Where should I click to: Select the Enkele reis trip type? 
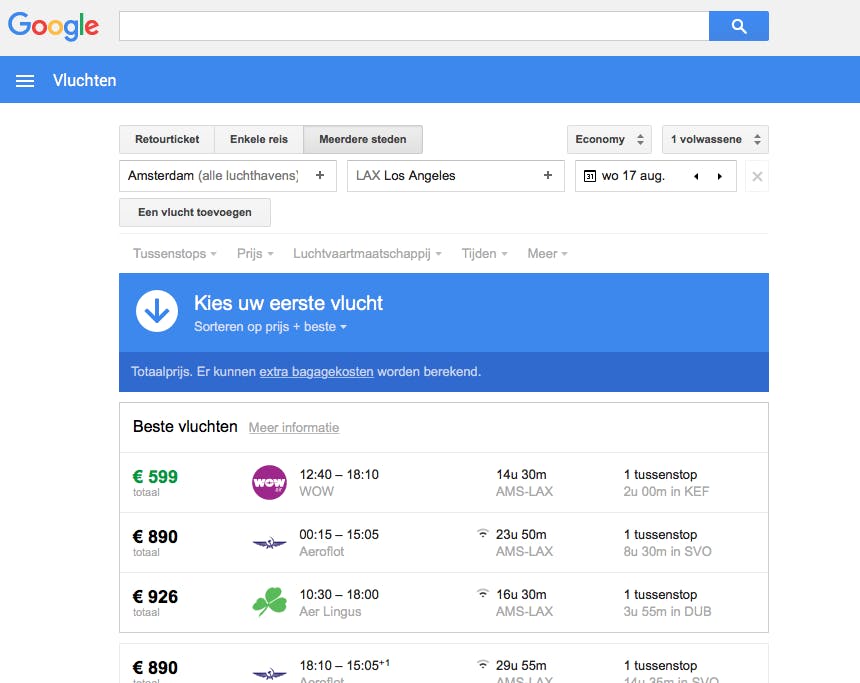[259, 140]
